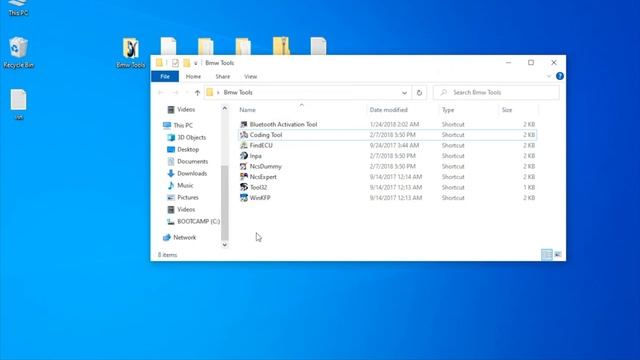Select the Tool32 shortcut icon
This screenshot has height=360, width=640.
pos(244,187)
